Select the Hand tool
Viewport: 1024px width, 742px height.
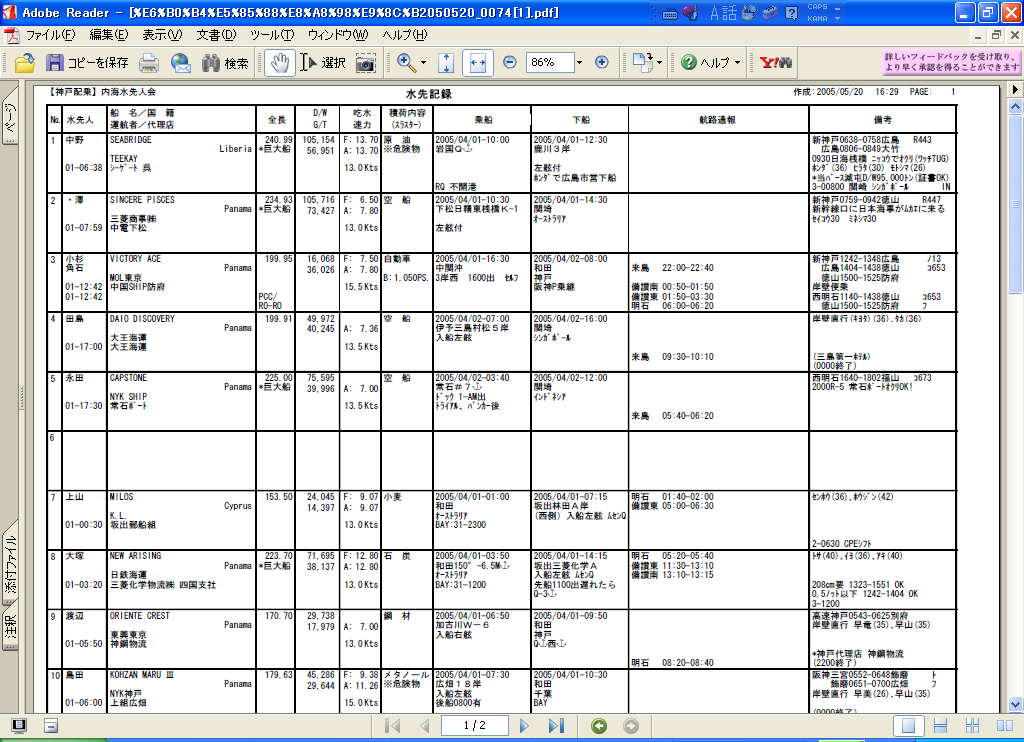(x=281, y=62)
